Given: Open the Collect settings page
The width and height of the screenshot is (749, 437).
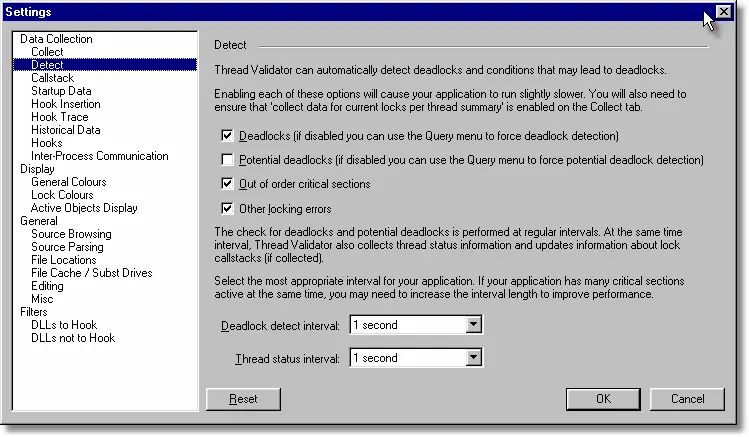Looking at the screenshot, I should (47, 52).
